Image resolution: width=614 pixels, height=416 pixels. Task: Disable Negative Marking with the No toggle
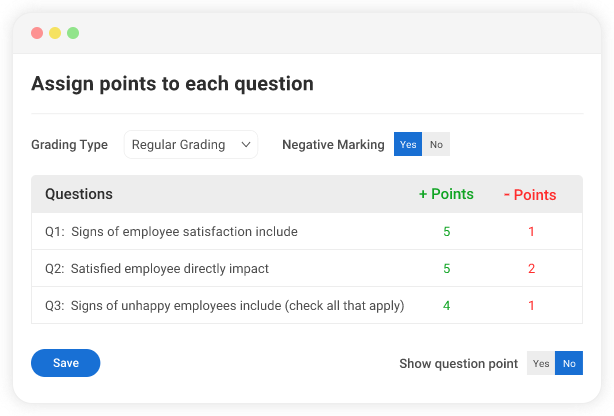(x=436, y=145)
